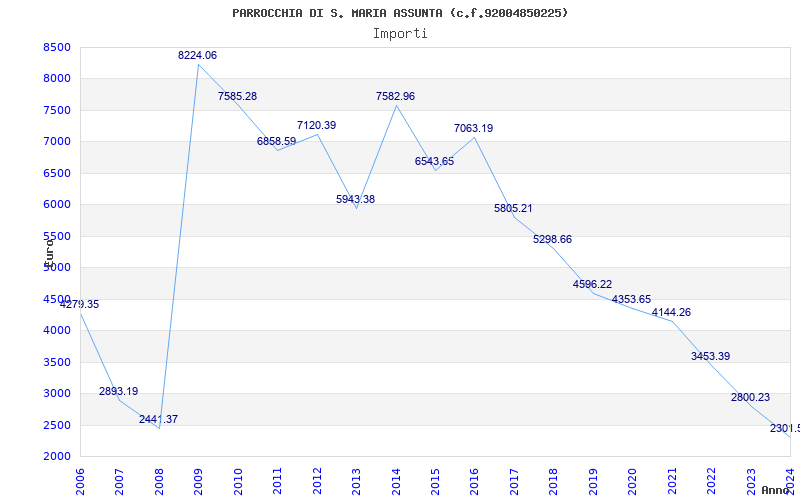
Task: Click the 2010 x-axis year label
Action: point(238,482)
